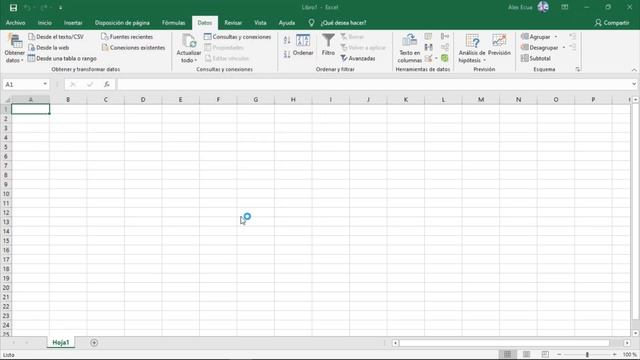Launch Texto en columnas wizard
This screenshot has height=360, width=640.
point(409,49)
